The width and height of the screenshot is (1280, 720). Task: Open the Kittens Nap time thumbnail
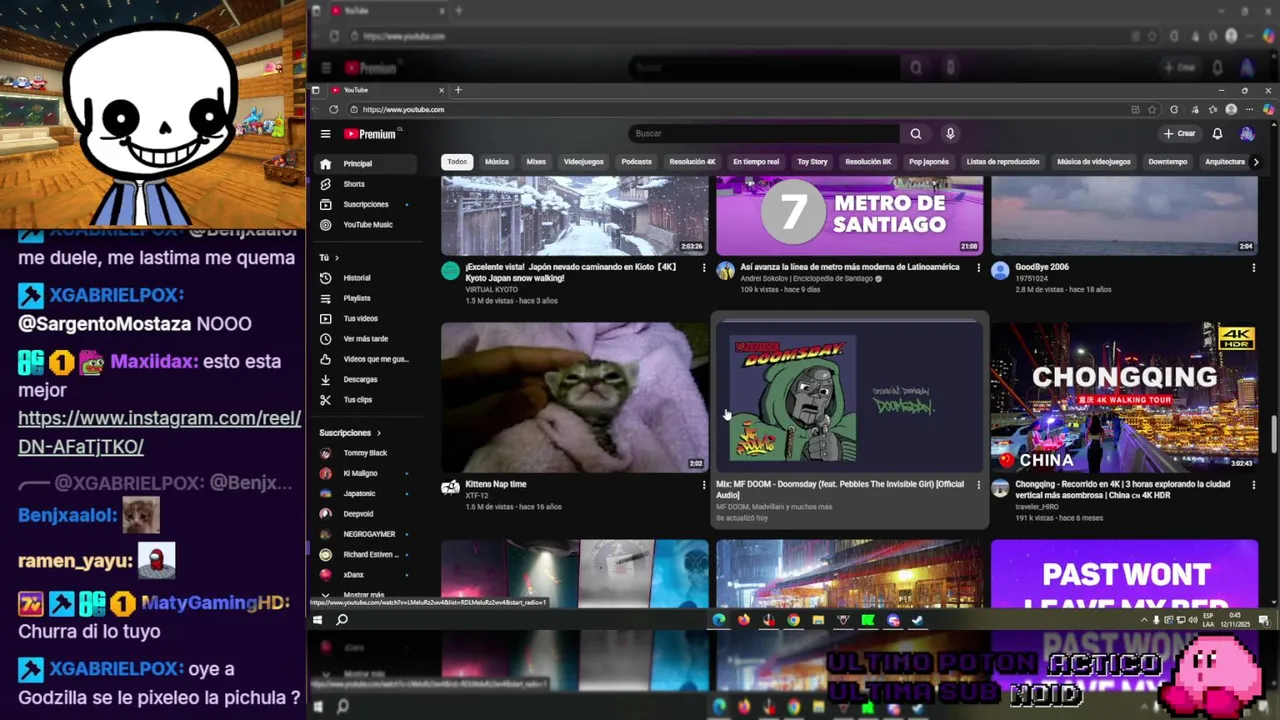pos(575,397)
